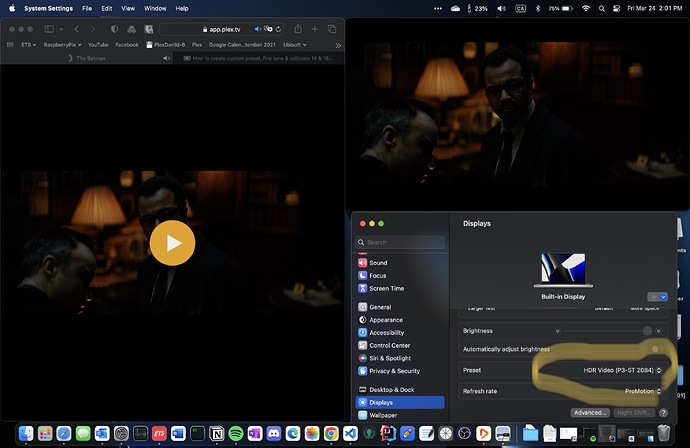
Task: Open the Apple menu
Action: click(12, 8)
